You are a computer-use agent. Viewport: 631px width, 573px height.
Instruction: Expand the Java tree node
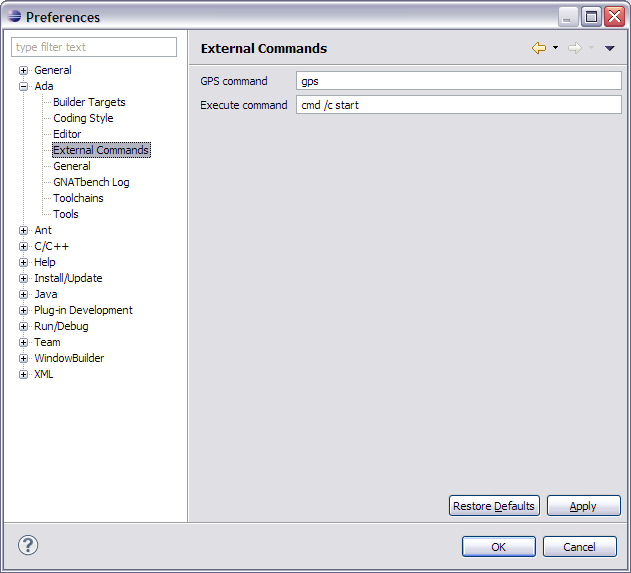pos(23,295)
